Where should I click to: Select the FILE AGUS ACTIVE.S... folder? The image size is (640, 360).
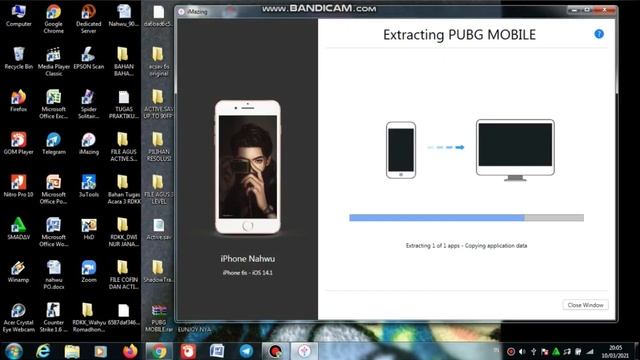124,147
